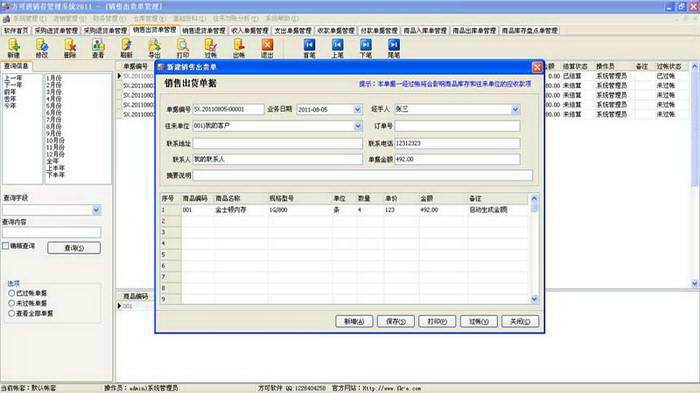Click the 订单号 input field
Image resolution: width=700 pixels, height=393 pixels.
457,126
